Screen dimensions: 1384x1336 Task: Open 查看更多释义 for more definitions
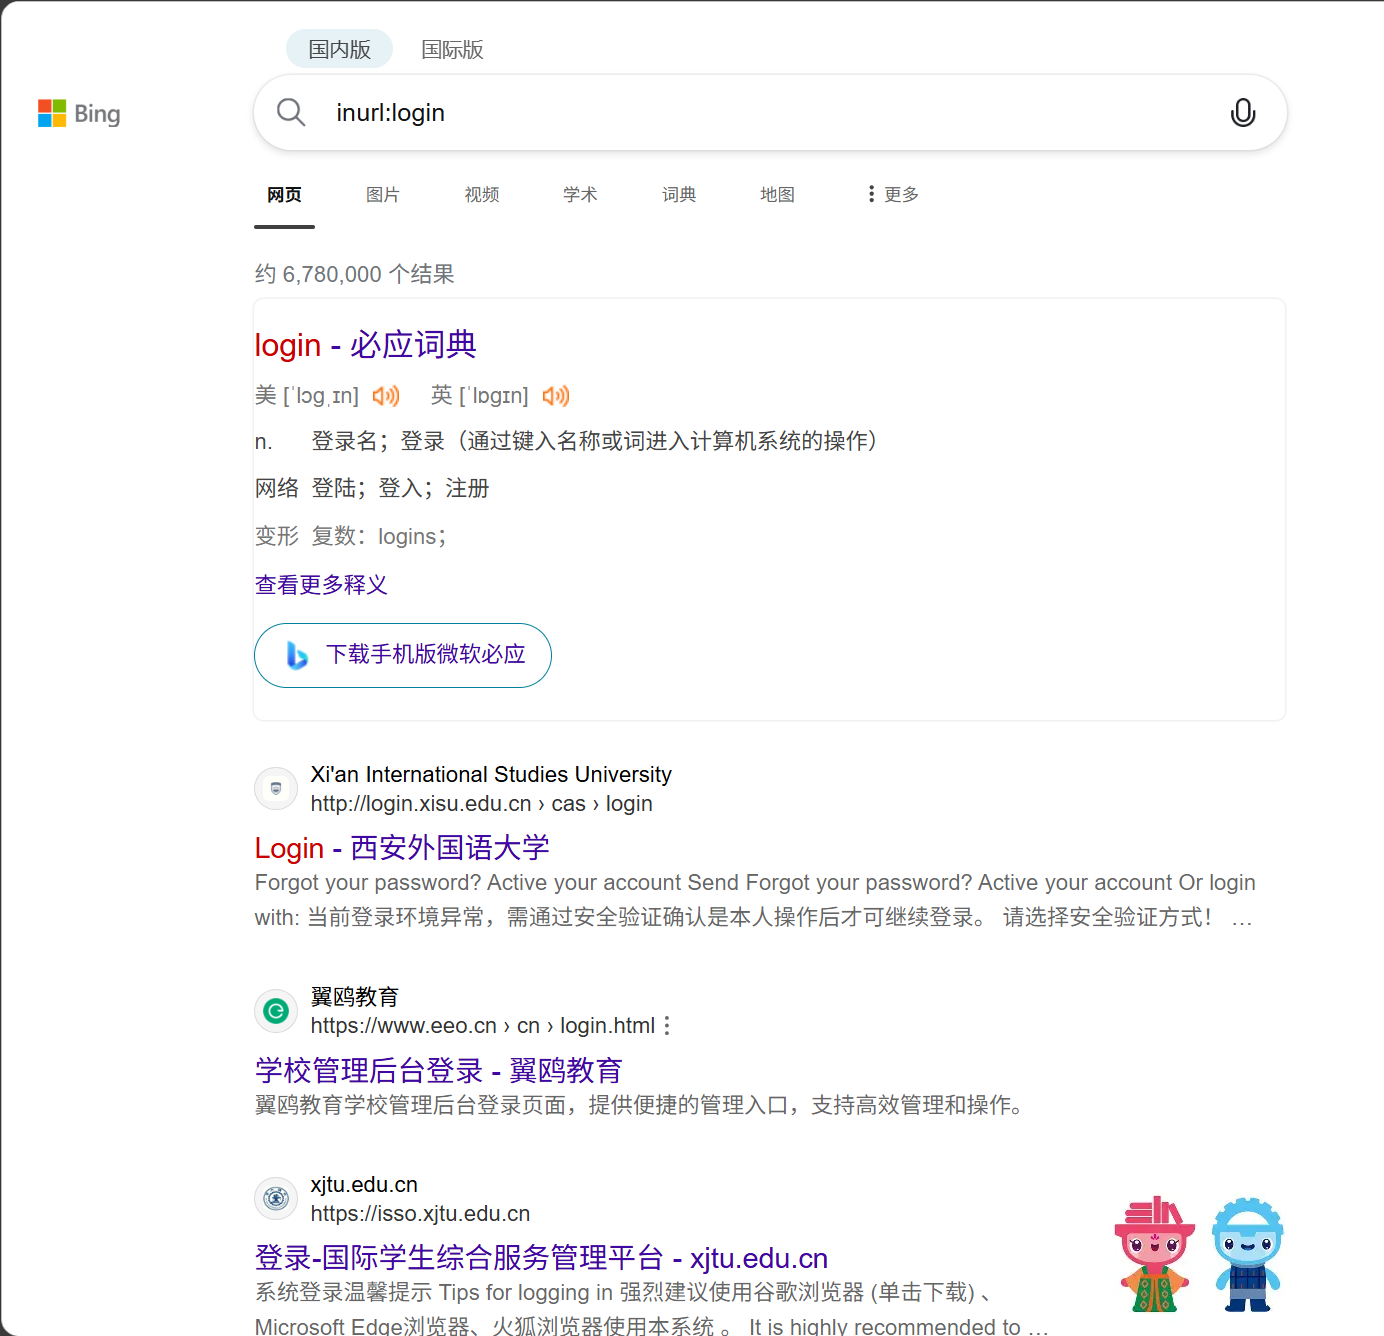click(321, 584)
